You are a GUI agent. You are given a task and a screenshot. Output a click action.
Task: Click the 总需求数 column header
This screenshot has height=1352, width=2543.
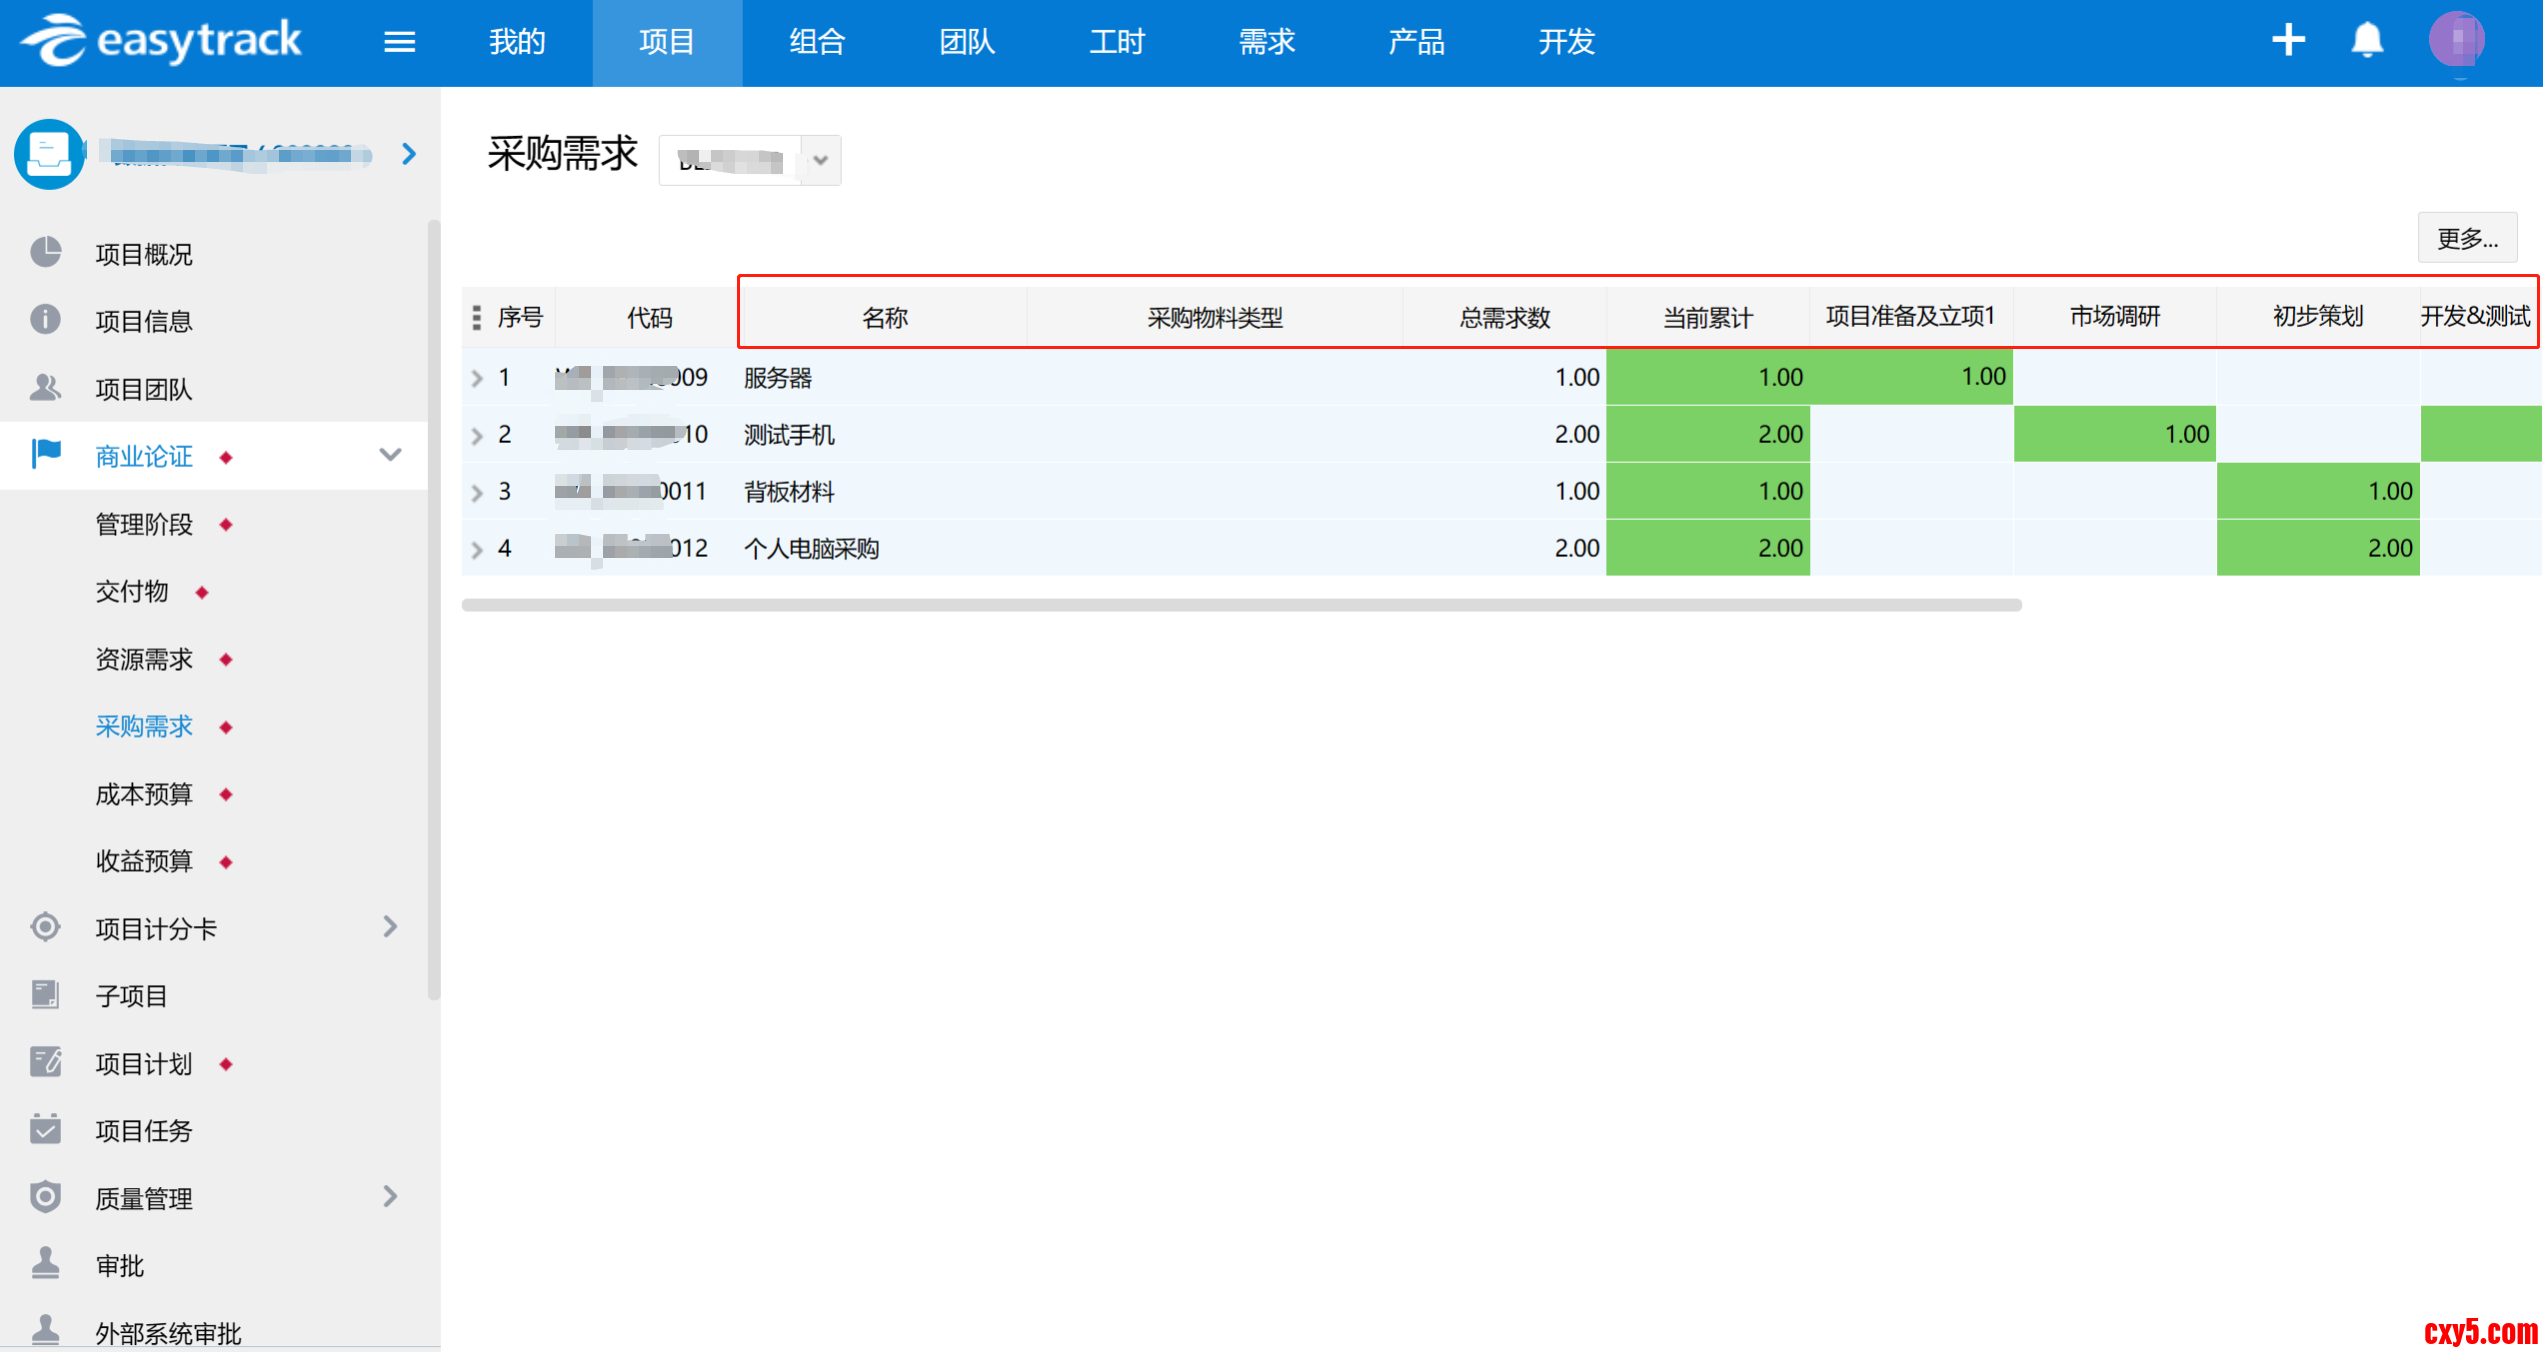1504,318
